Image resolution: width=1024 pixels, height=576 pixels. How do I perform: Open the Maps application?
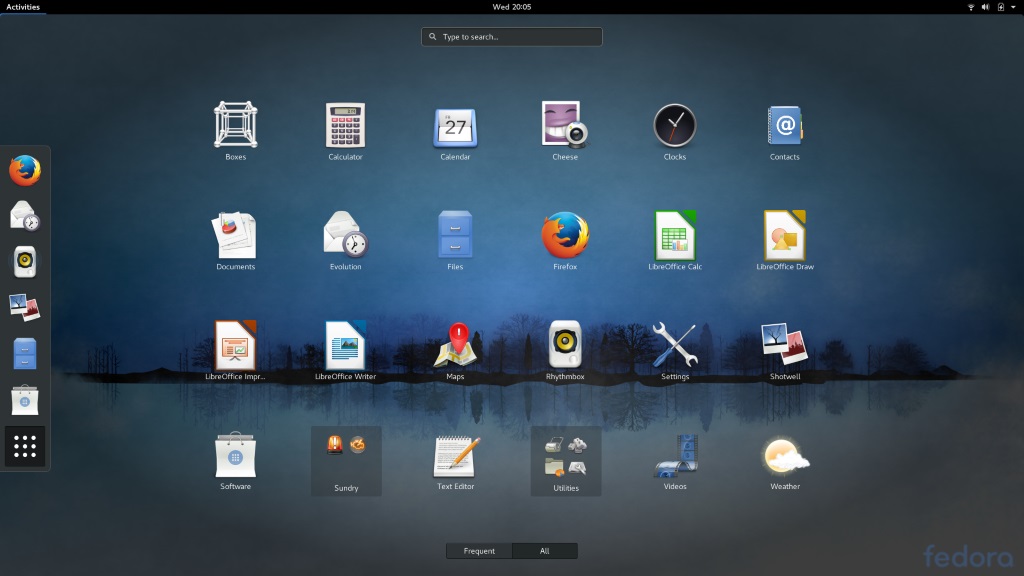click(x=455, y=351)
